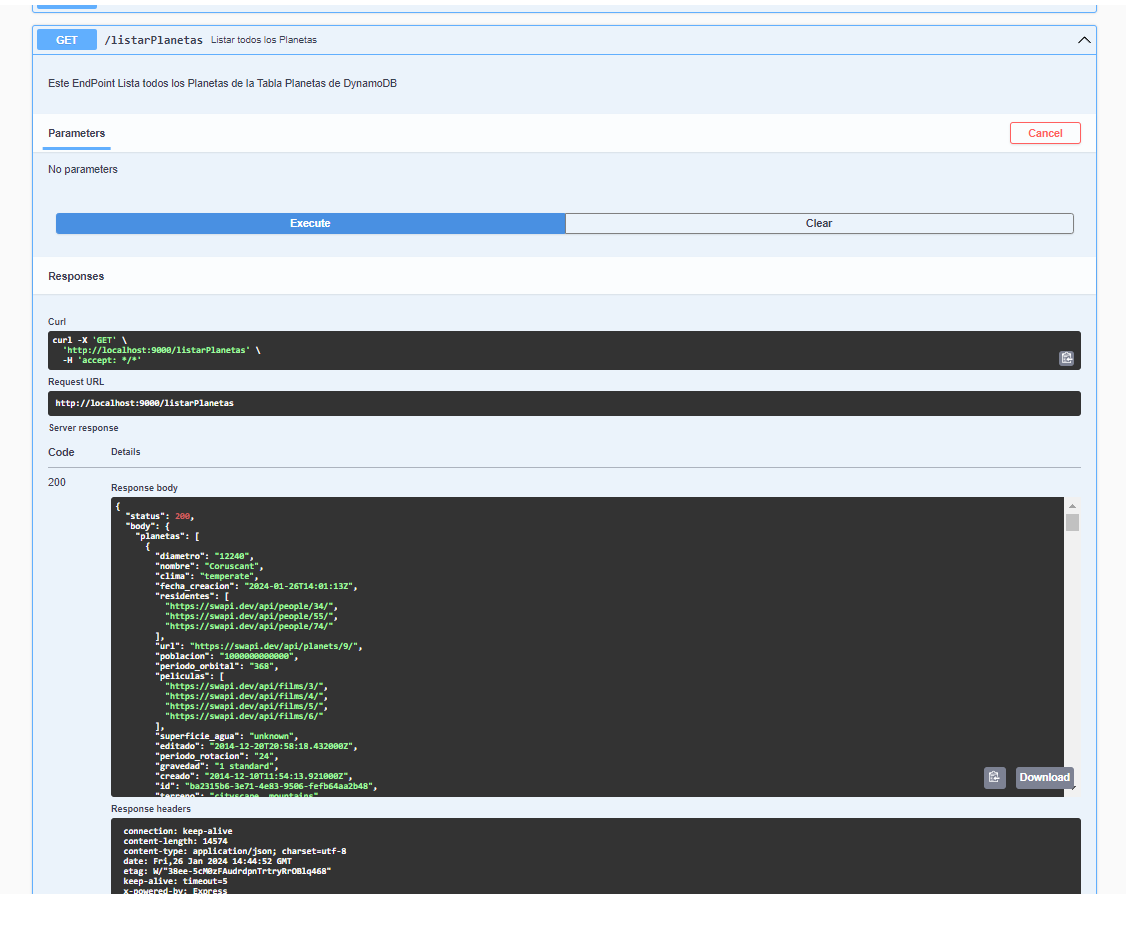Click the "clima": "temperate" line
Screen dimensions: 1126x930
206,576
